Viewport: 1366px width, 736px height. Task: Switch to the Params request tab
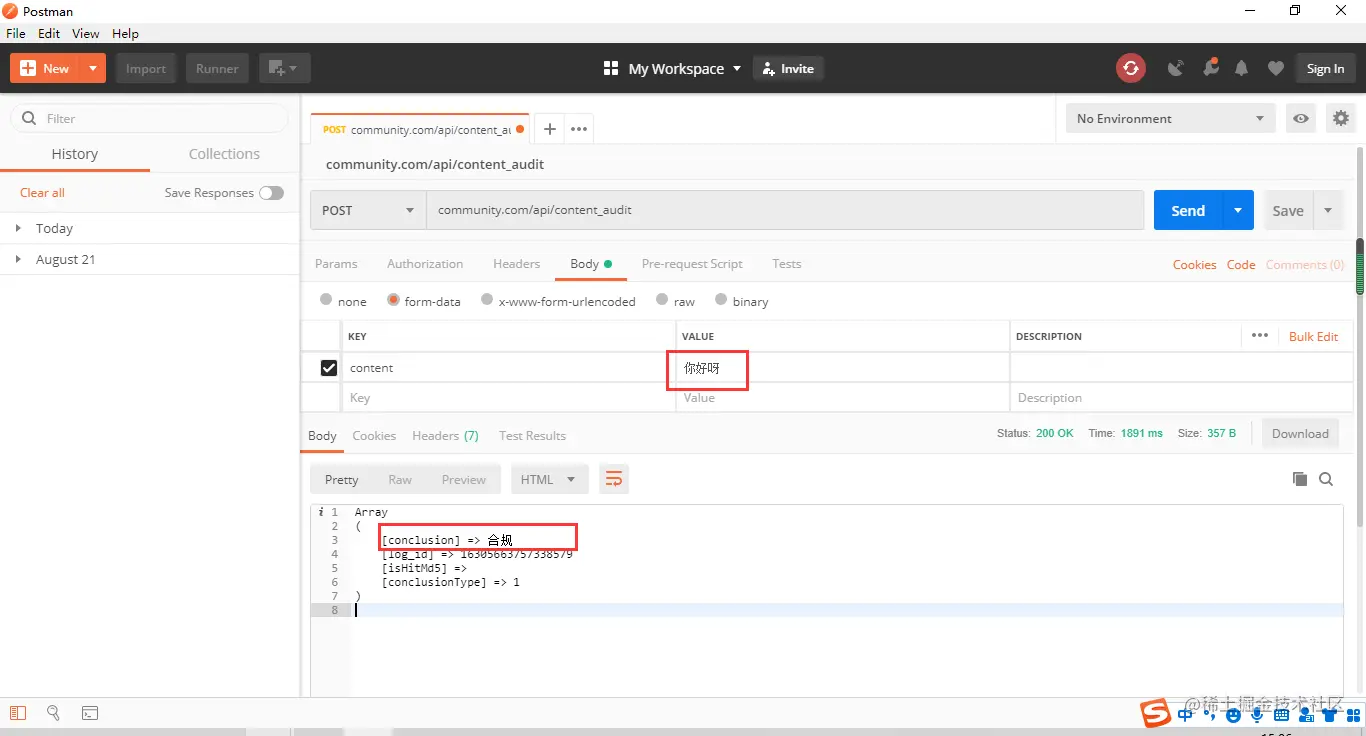(x=336, y=264)
